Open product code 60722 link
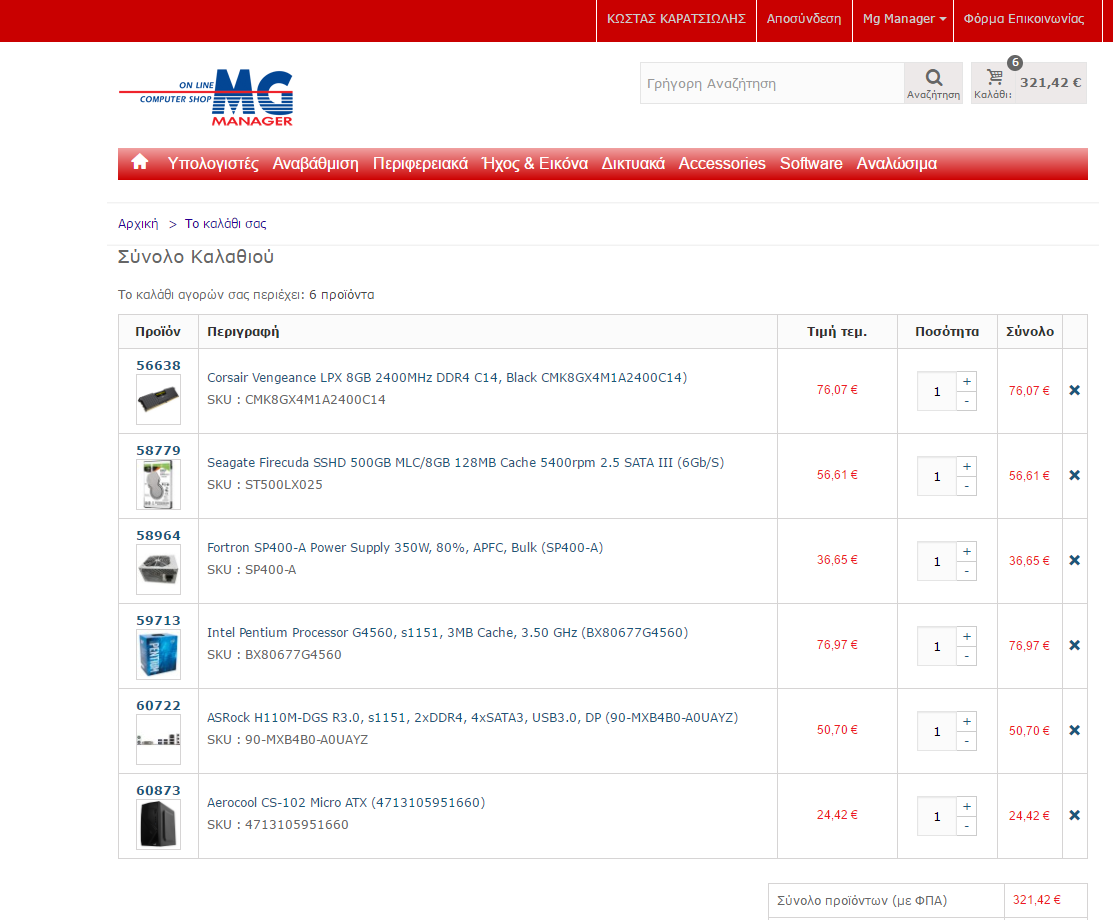 (158, 706)
